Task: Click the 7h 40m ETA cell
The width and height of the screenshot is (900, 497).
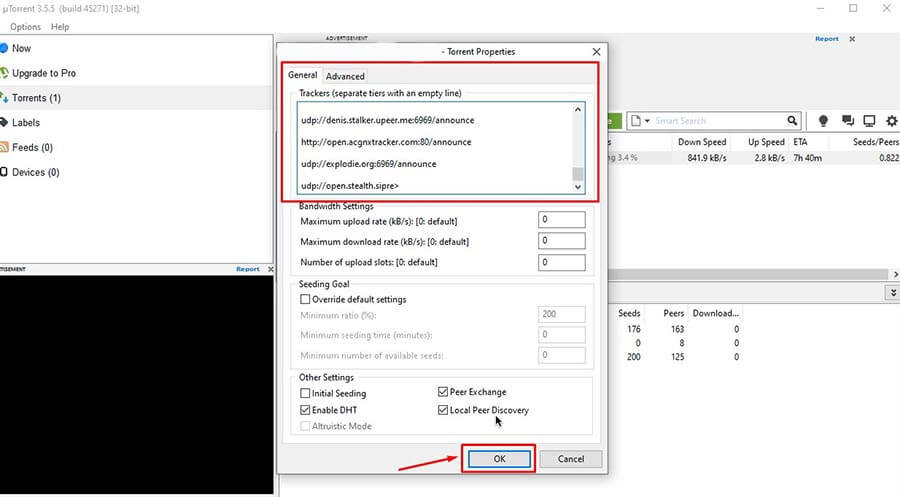Action: pyautogui.click(x=807, y=157)
